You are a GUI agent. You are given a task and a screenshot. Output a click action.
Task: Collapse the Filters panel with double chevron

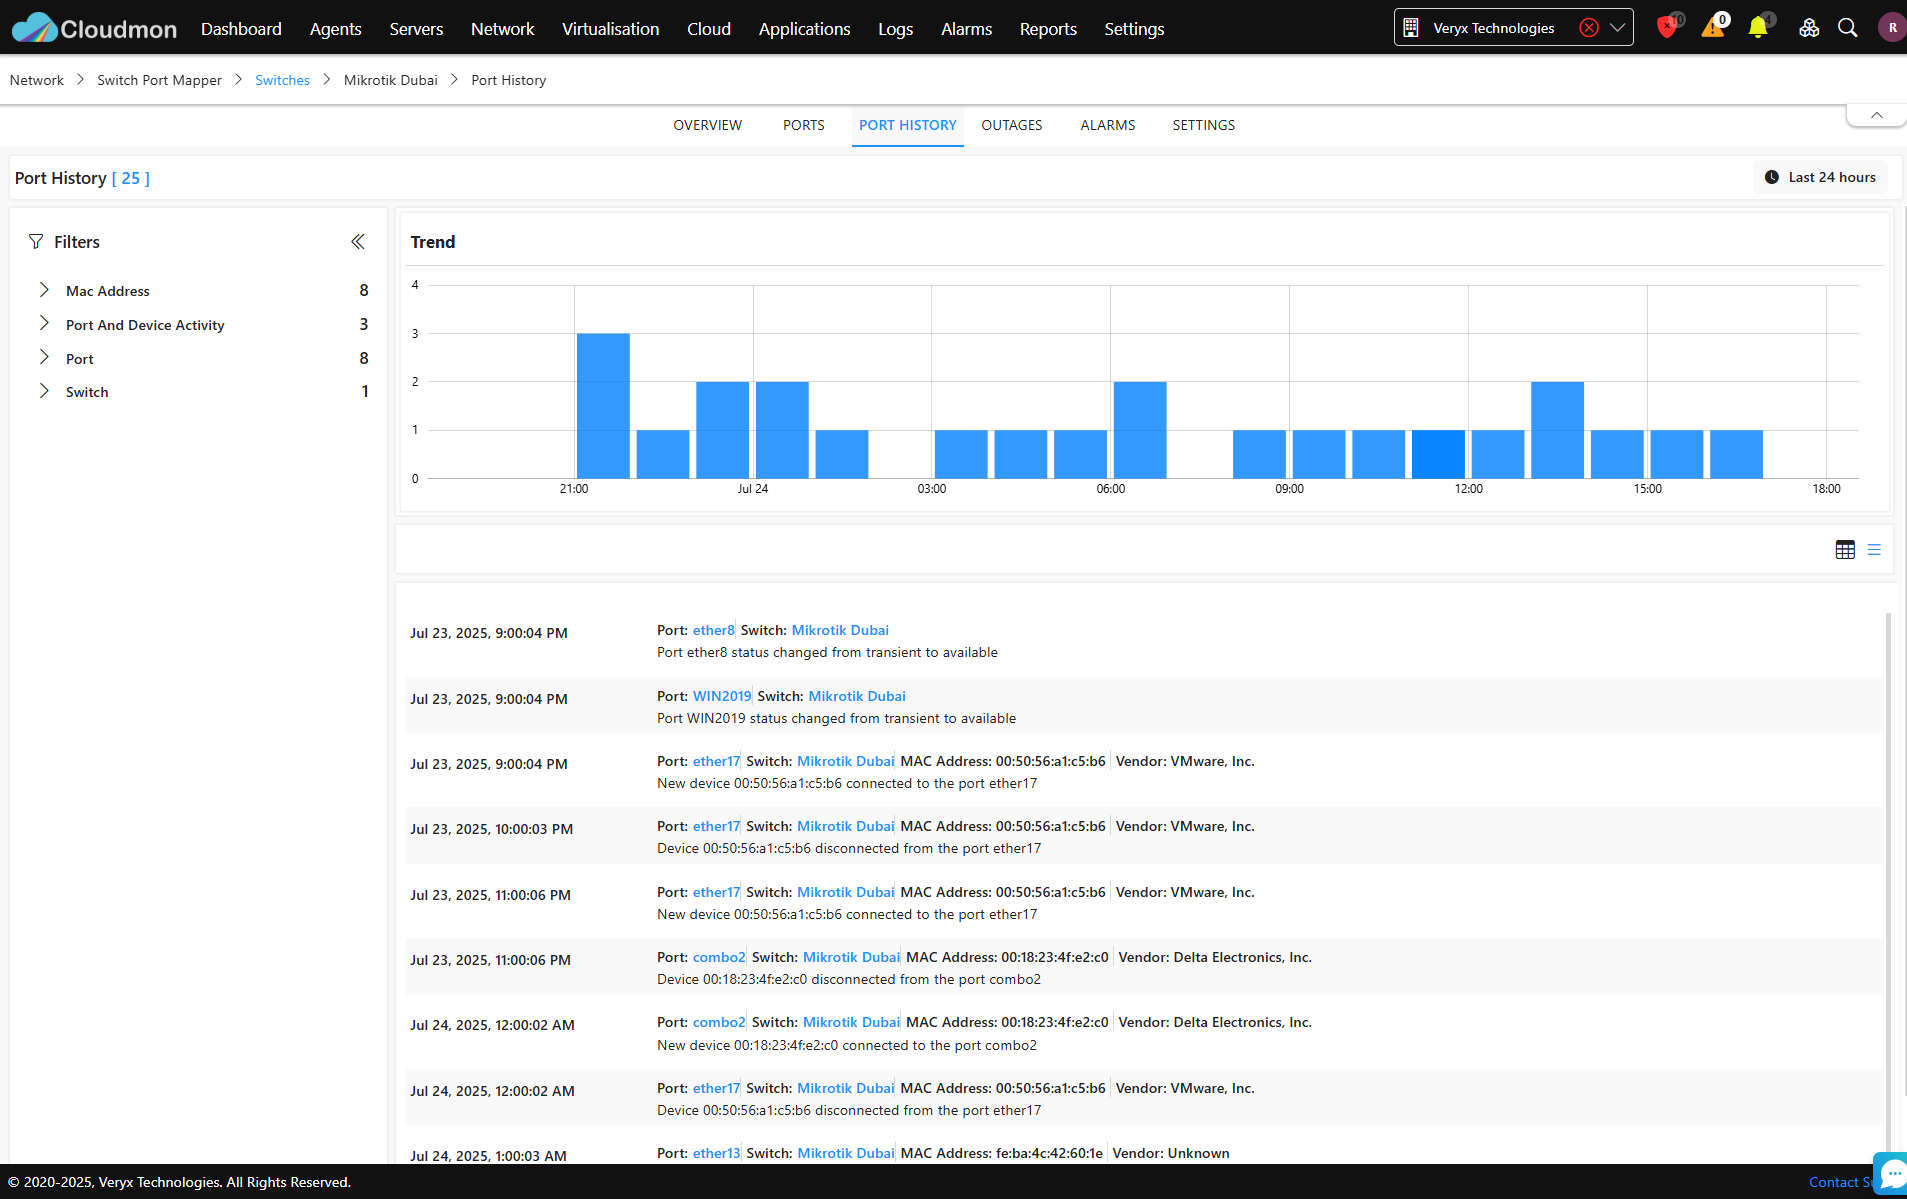(358, 242)
